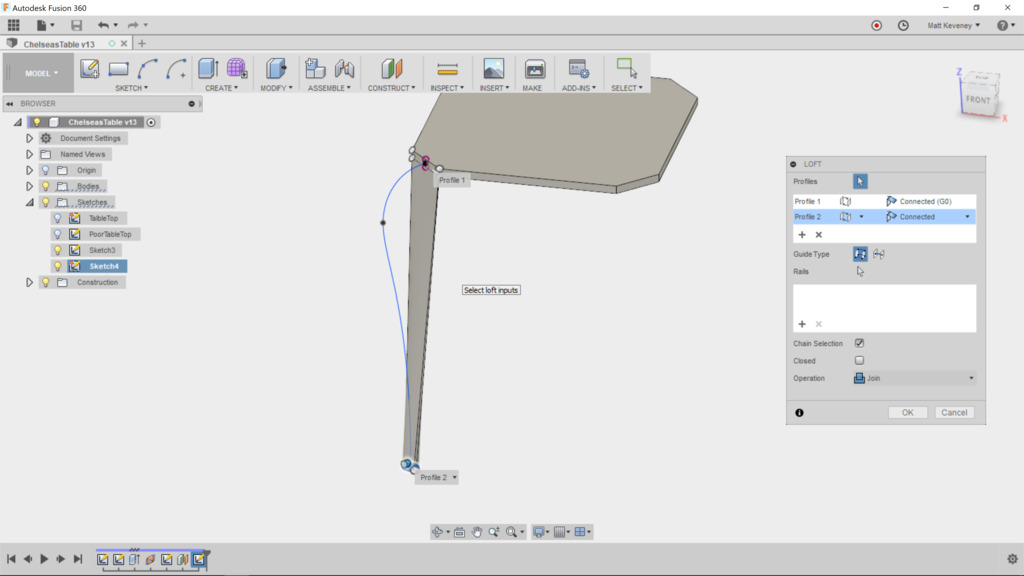Click the Zoom magnifier in the navigation bar
The image size is (1024, 576).
pyautogui.click(x=494, y=531)
